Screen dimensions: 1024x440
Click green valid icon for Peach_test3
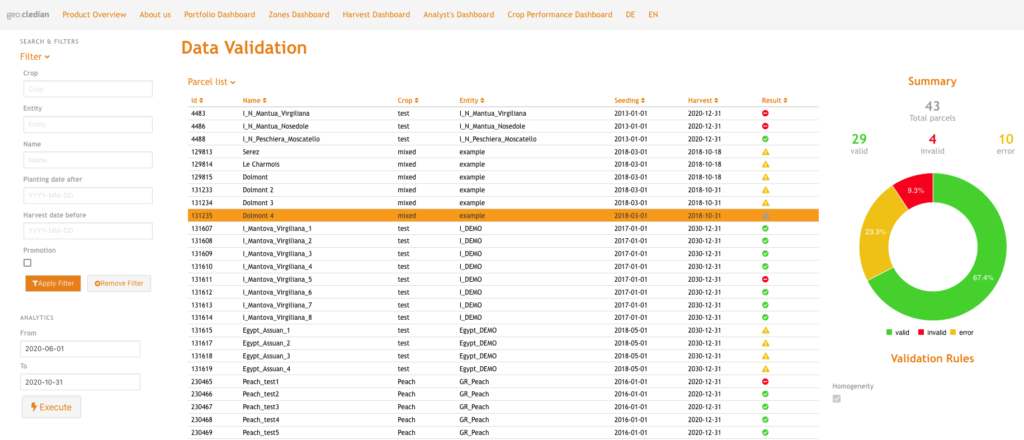tap(765, 407)
